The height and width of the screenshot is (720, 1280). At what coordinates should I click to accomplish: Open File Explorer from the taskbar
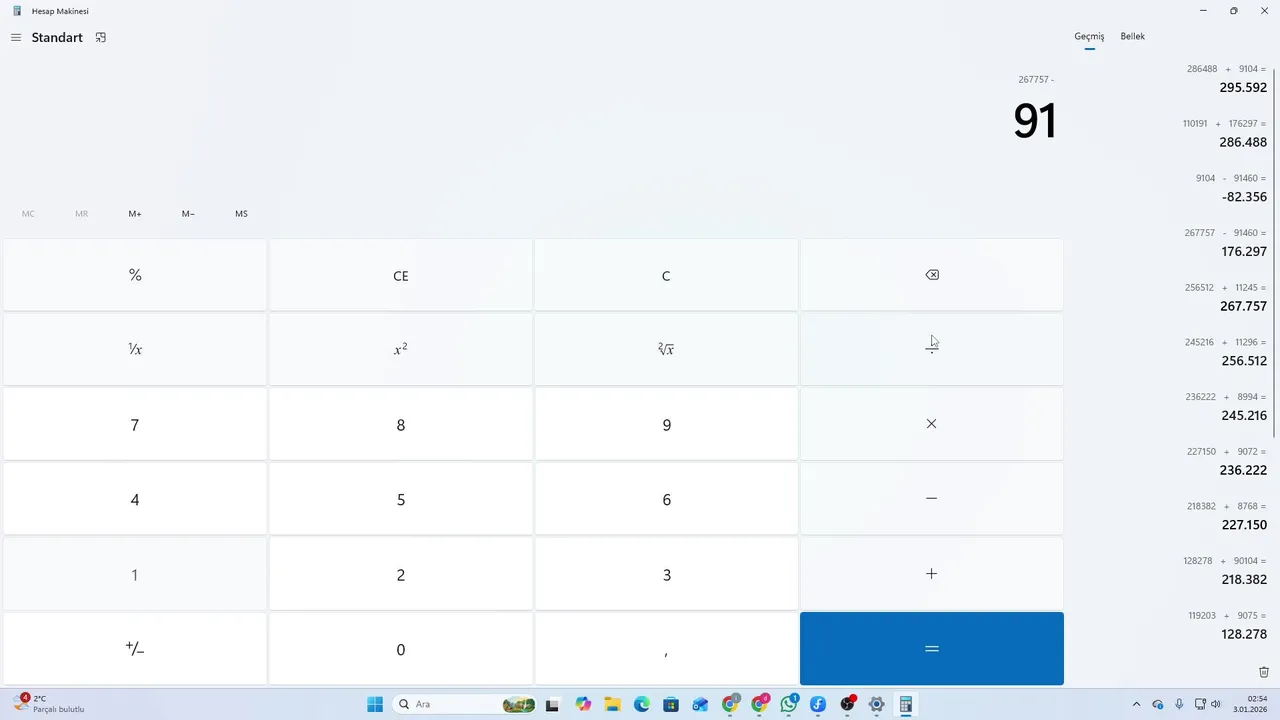click(612, 704)
